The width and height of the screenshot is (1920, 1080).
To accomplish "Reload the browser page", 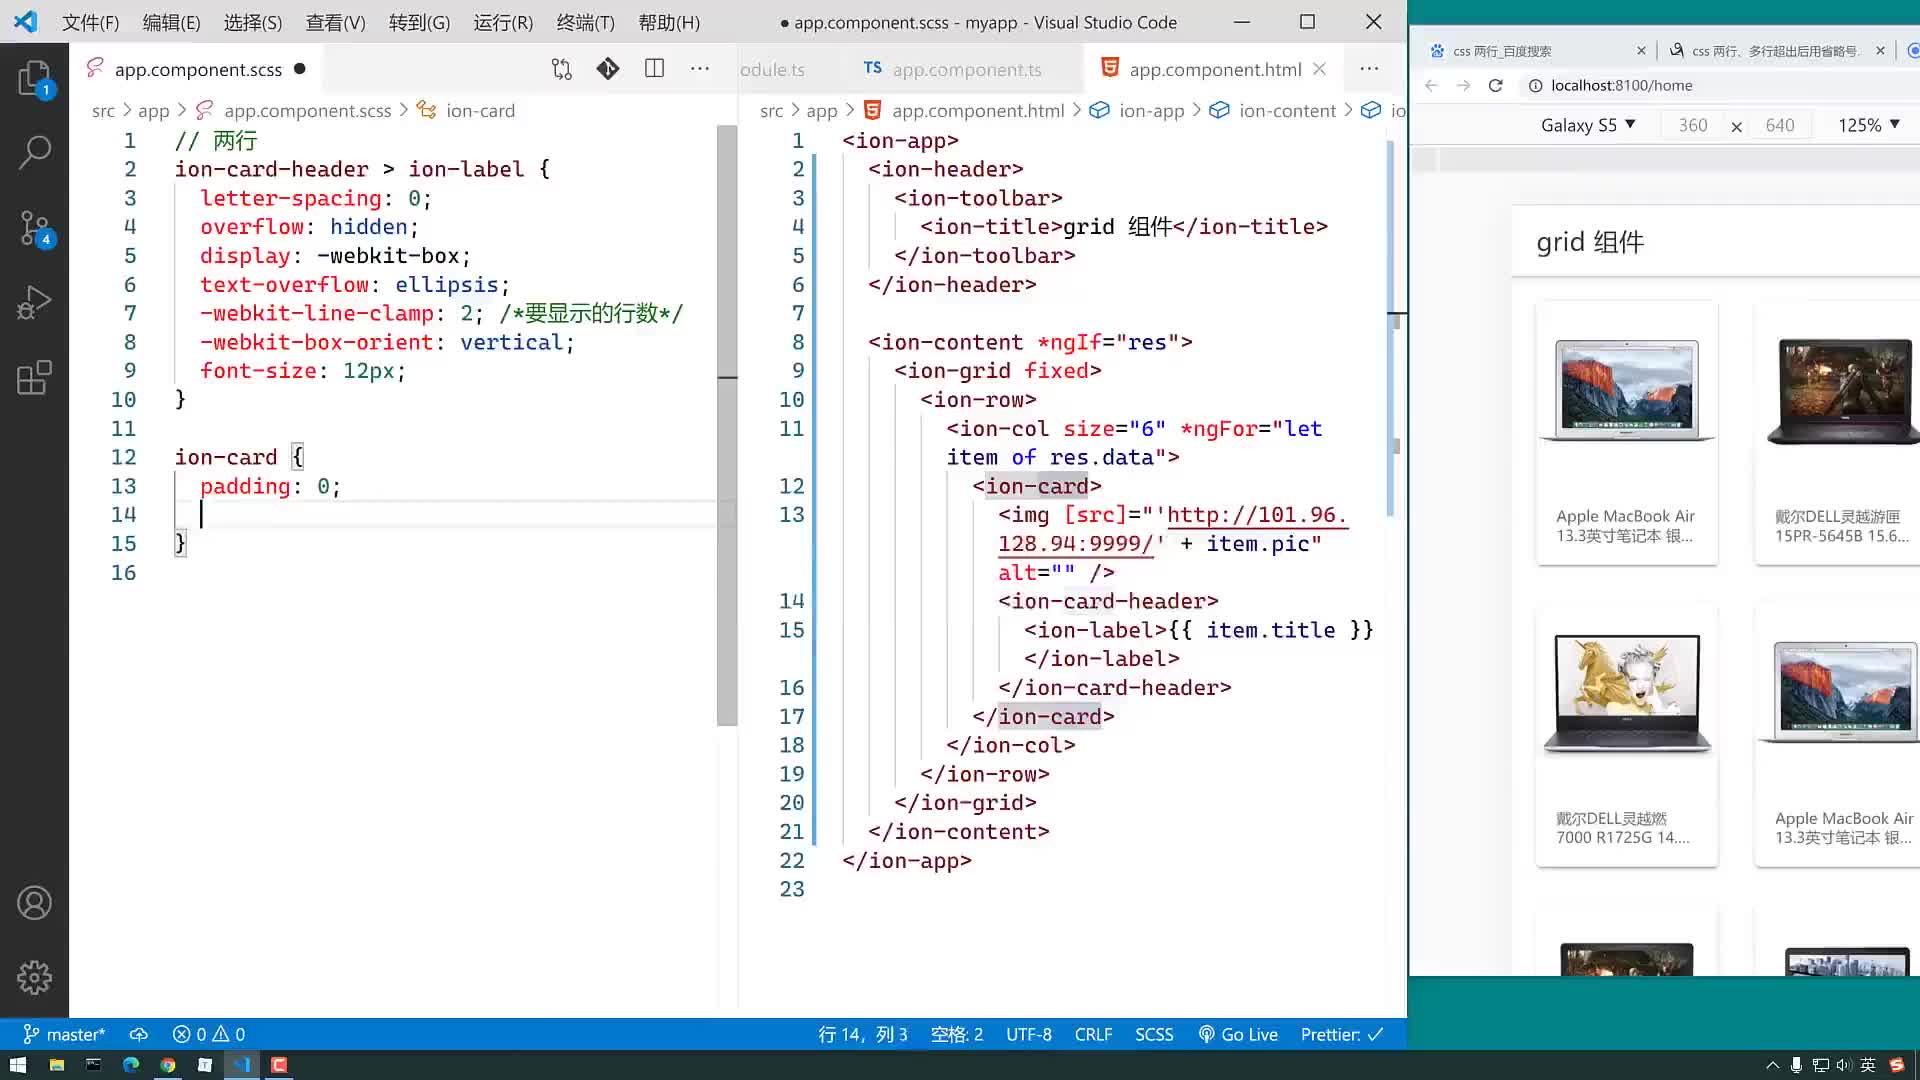I will 1495,85.
